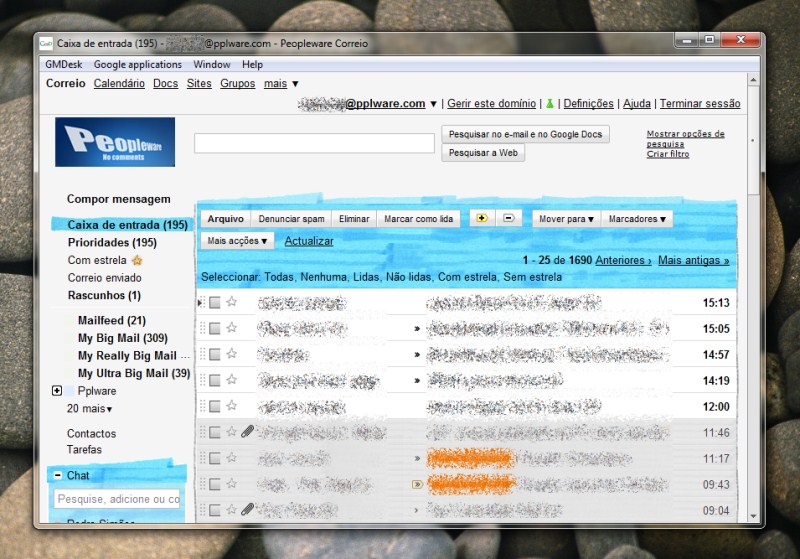Star the email received at 09:43
Viewport: 800px width, 559px height.
click(x=232, y=483)
